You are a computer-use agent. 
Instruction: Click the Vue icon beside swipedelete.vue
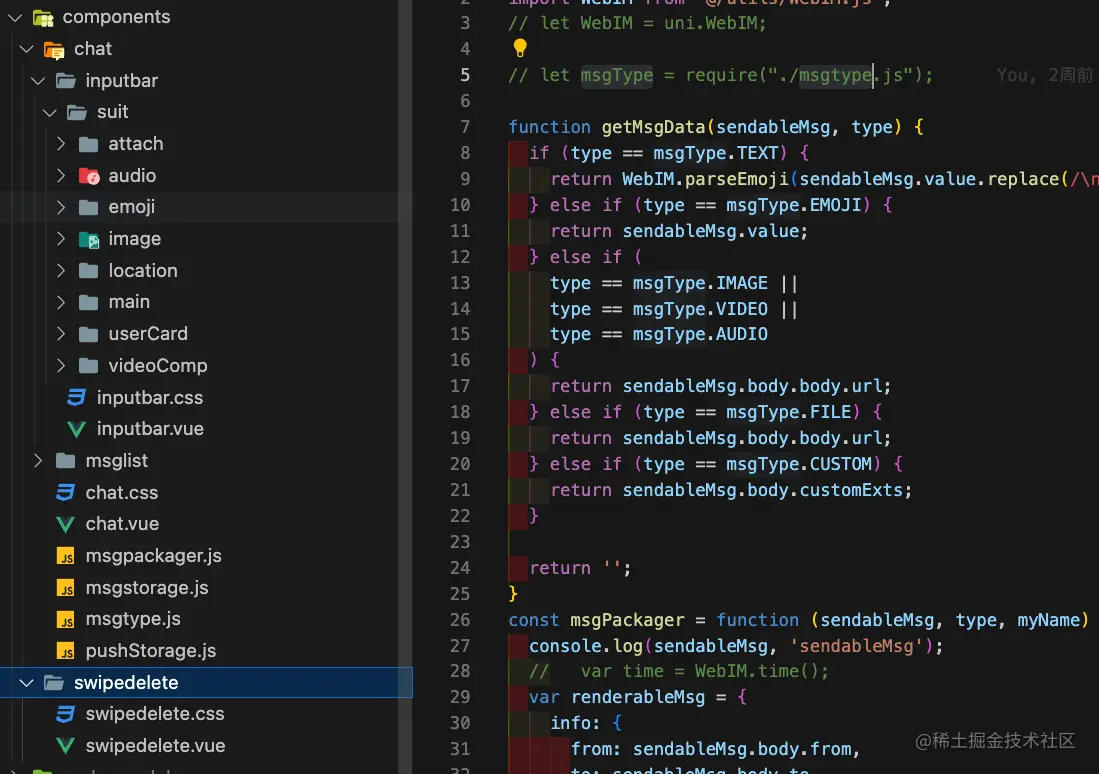point(65,746)
